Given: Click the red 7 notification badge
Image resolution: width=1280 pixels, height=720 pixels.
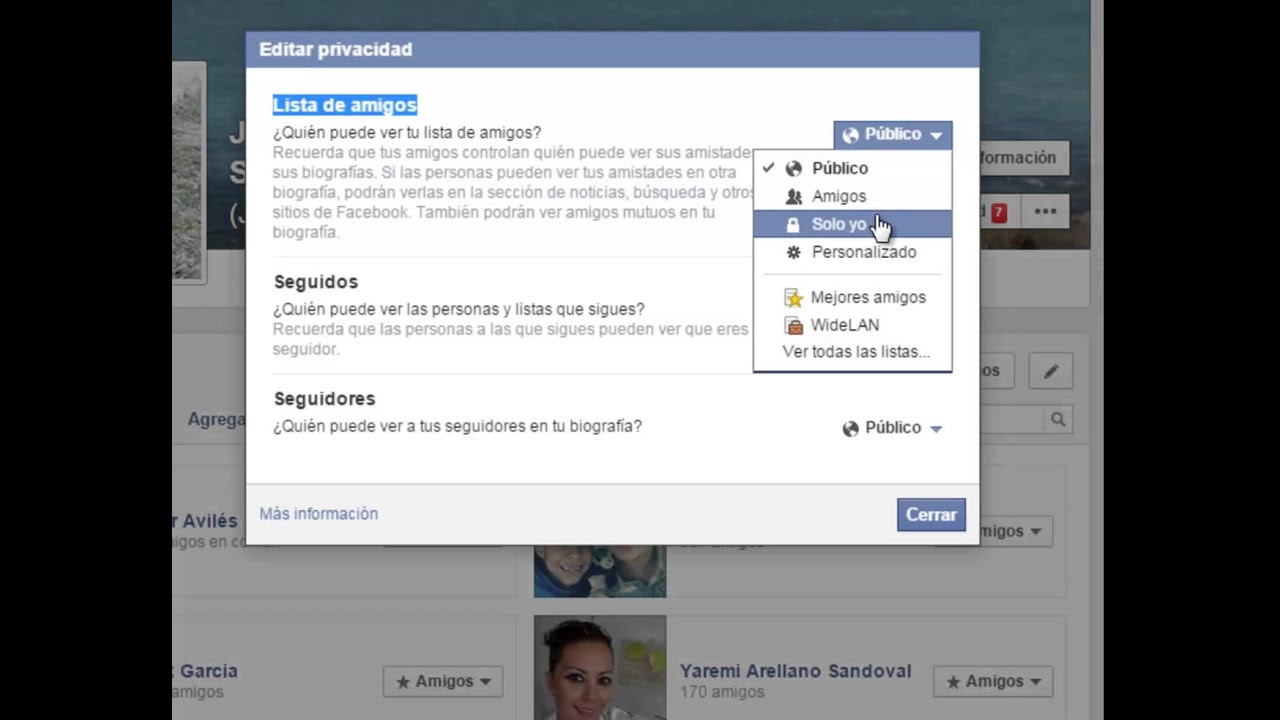Looking at the screenshot, I should pos(999,212).
